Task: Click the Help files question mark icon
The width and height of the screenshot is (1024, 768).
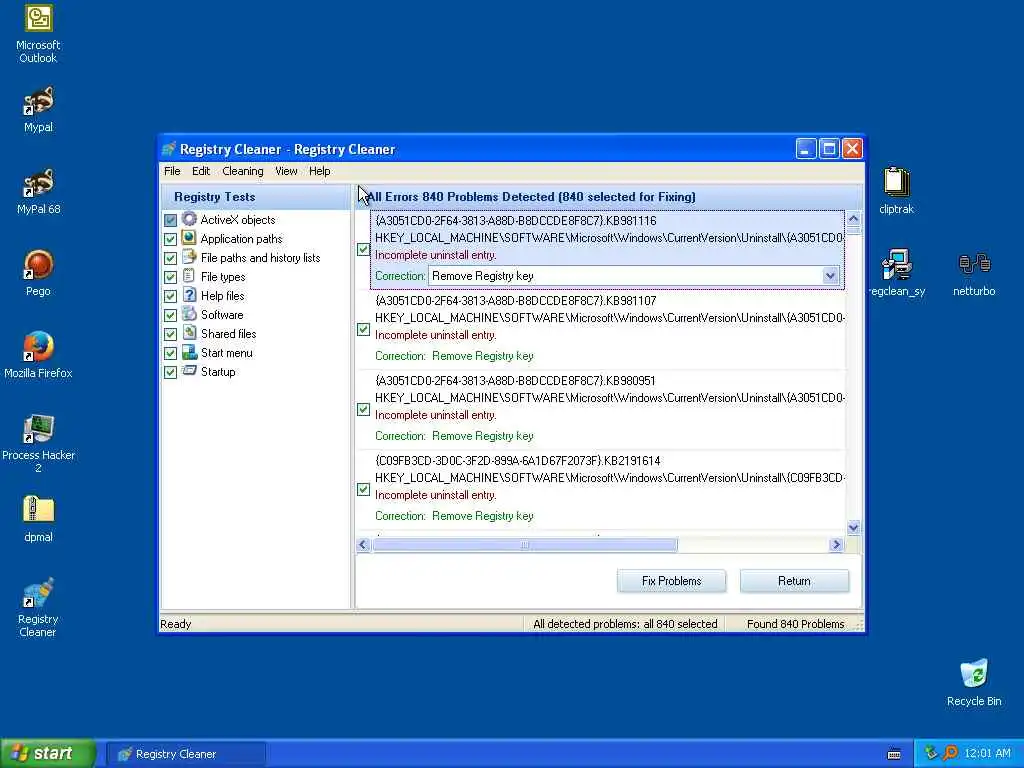Action: point(189,295)
